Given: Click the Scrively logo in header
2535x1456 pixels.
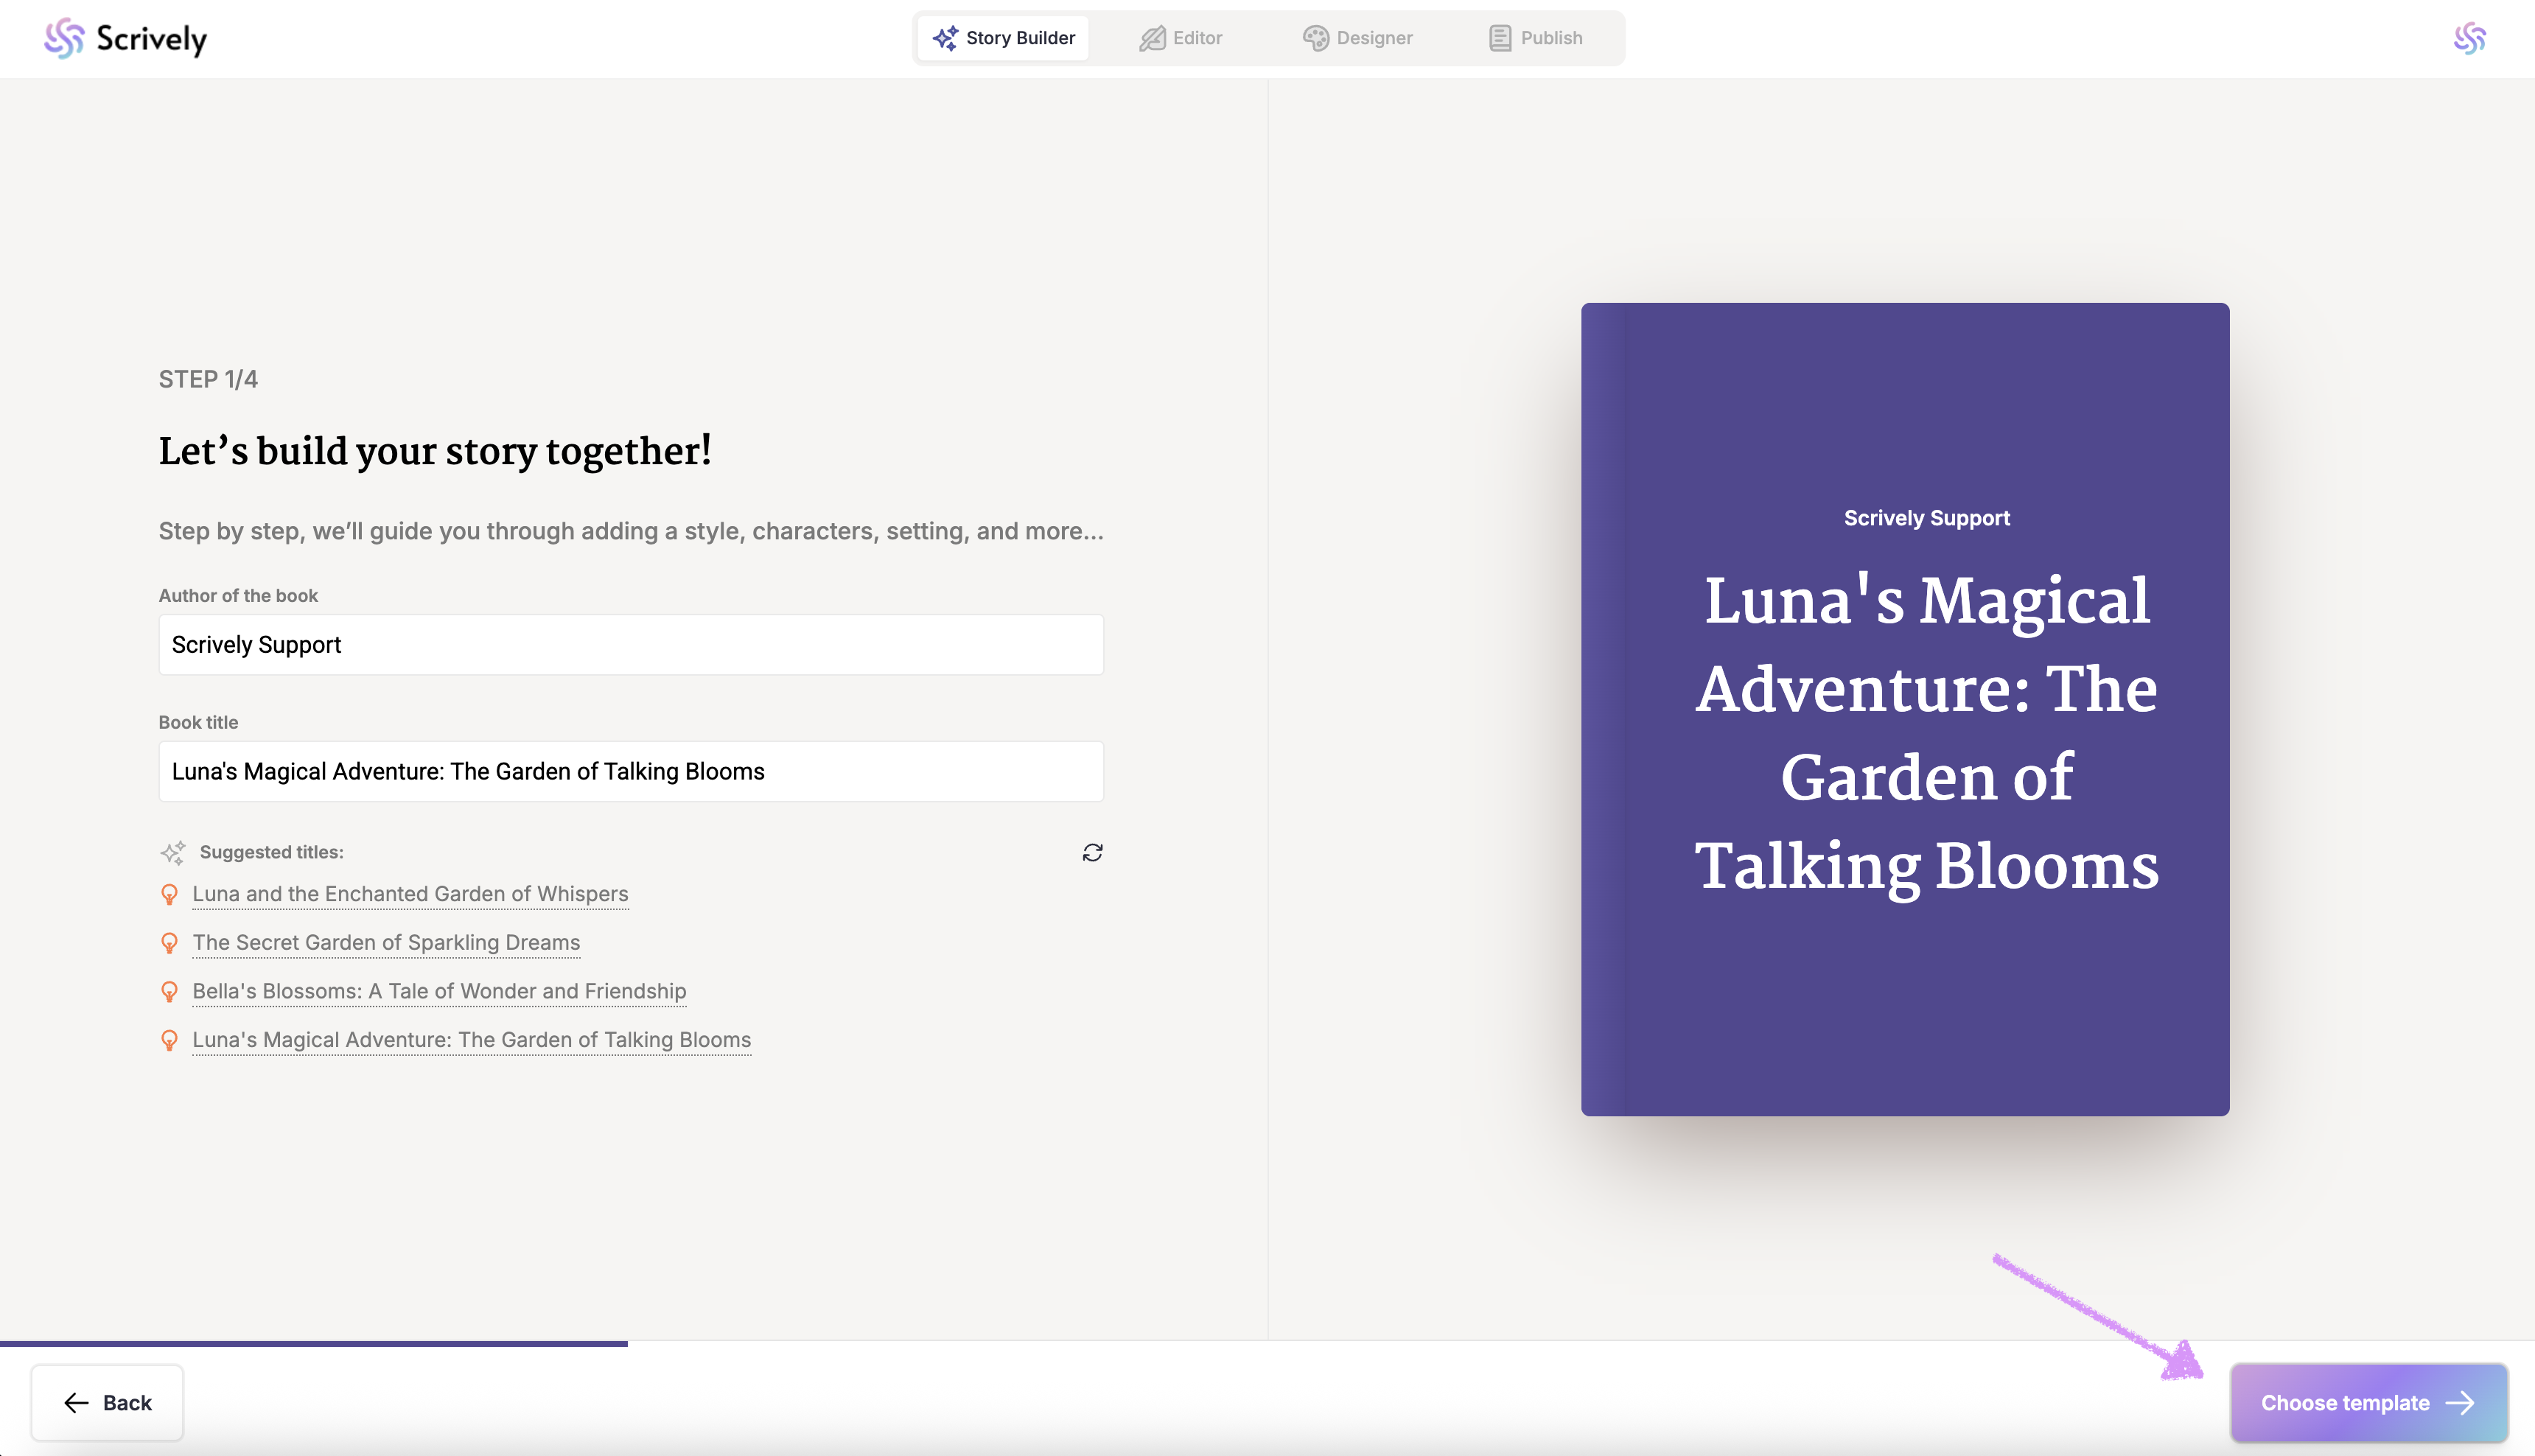Looking at the screenshot, I should pos(126,38).
